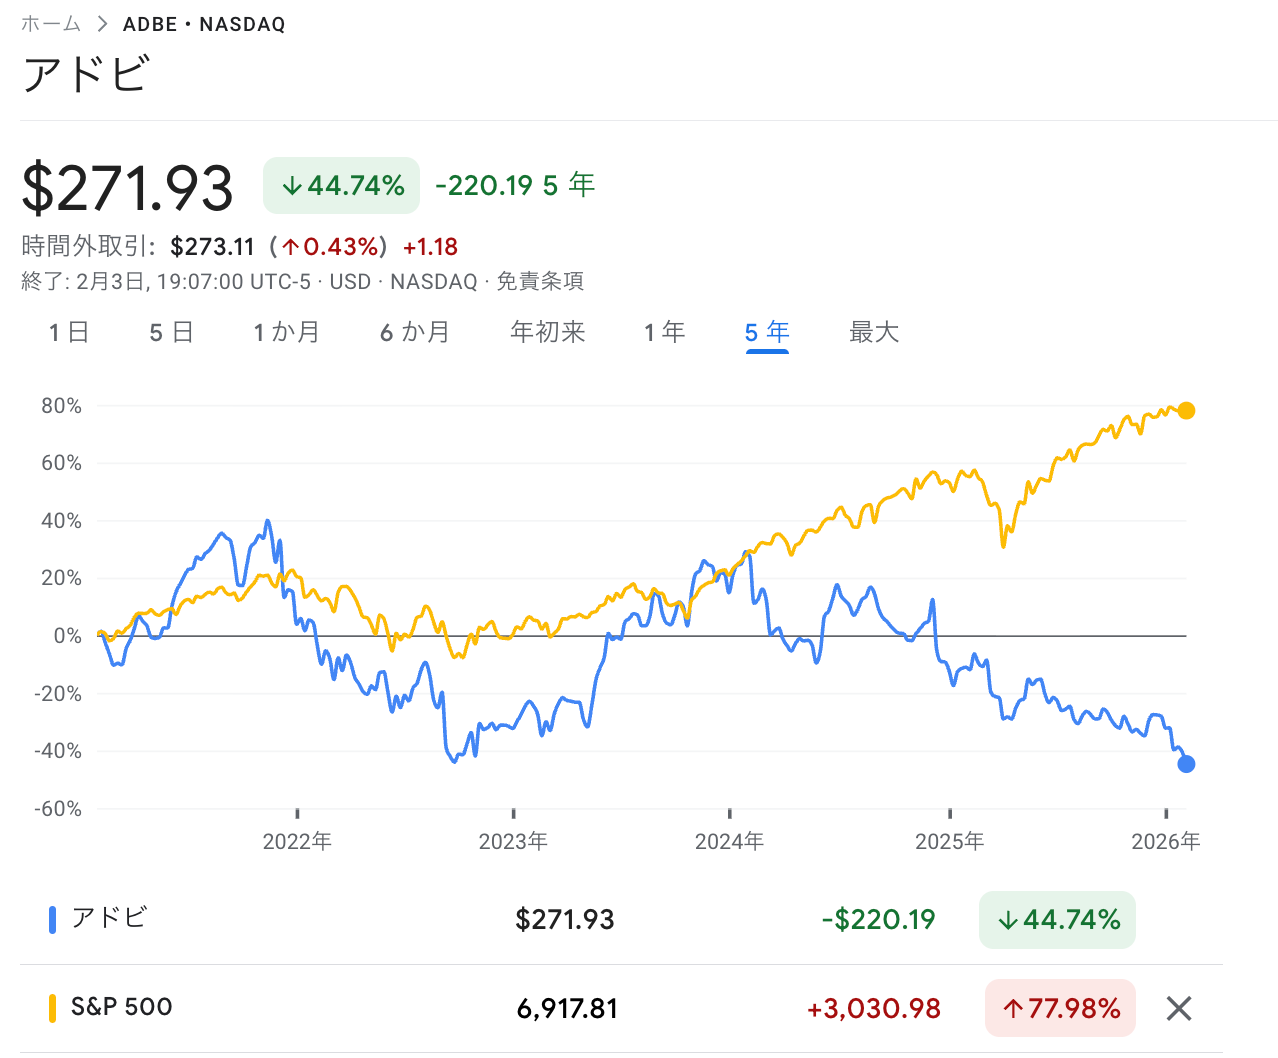Click the breadcrumb chevron arrow icon
This screenshot has width=1278, height=1058.
coord(102,24)
